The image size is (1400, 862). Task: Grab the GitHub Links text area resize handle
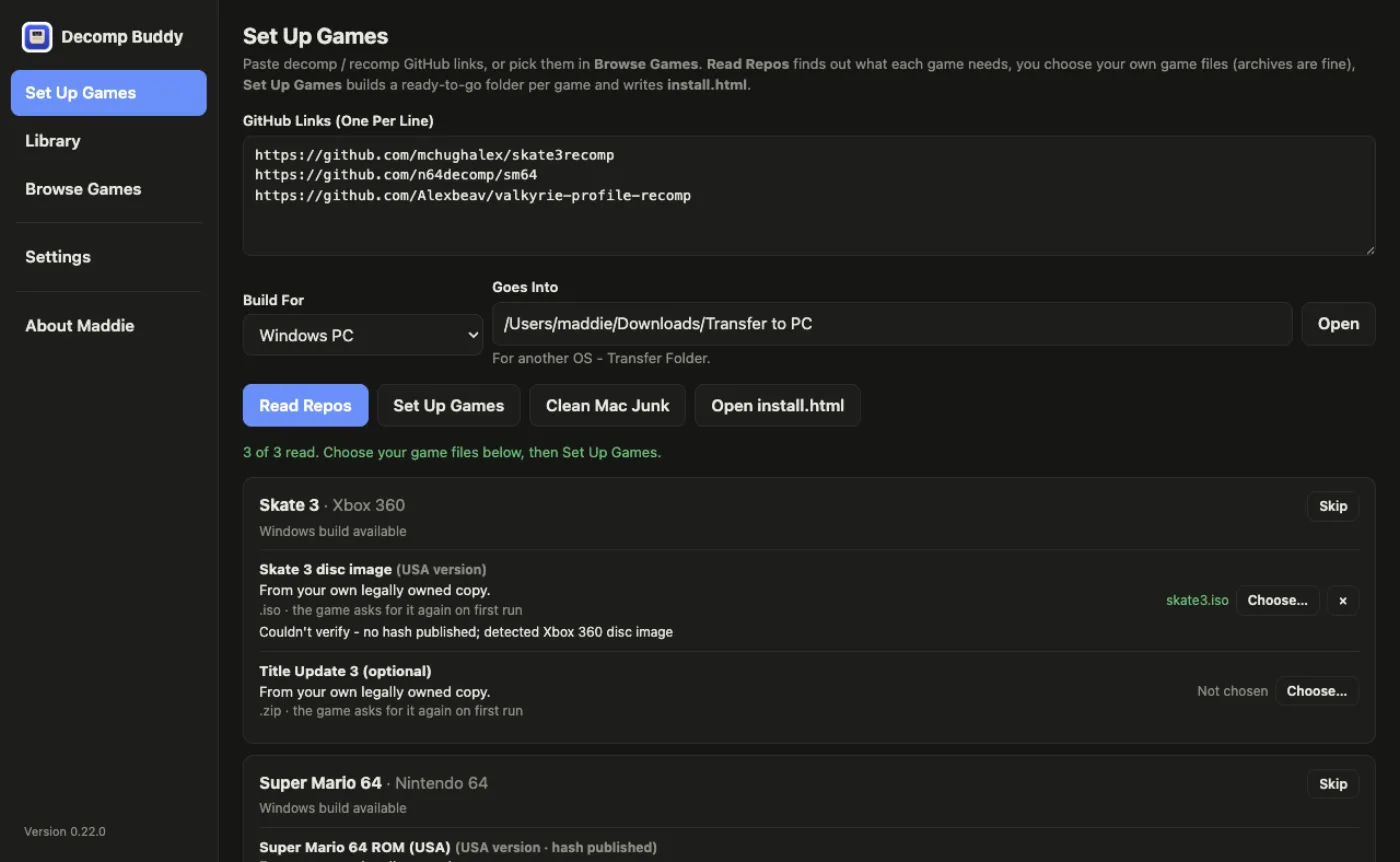point(1369,250)
